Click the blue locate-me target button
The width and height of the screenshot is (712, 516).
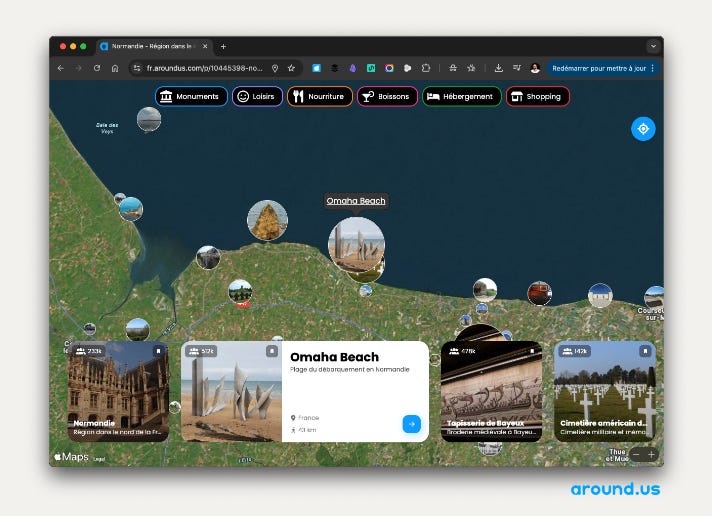tap(643, 129)
